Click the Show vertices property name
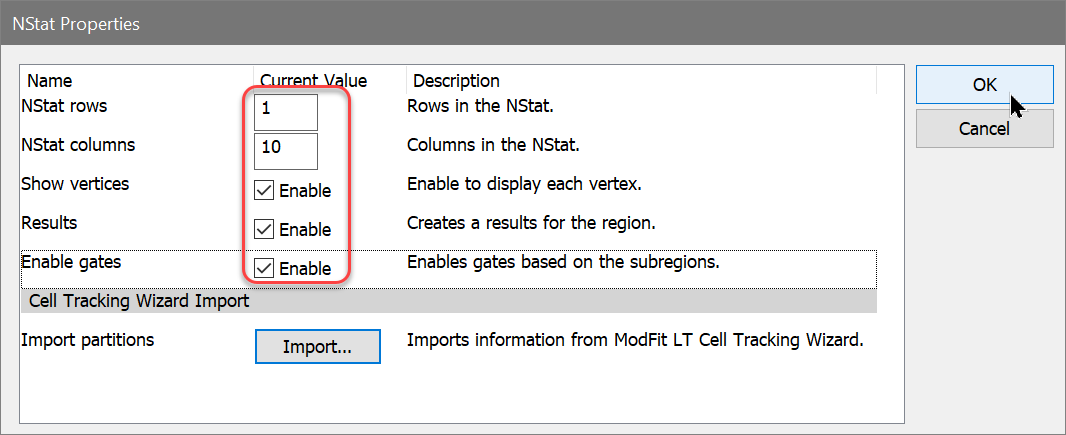The height and width of the screenshot is (435, 1066). 75,184
